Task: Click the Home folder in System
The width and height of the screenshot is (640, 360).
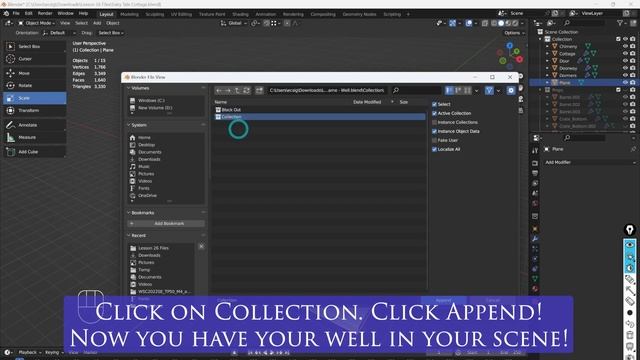Action: point(144,138)
